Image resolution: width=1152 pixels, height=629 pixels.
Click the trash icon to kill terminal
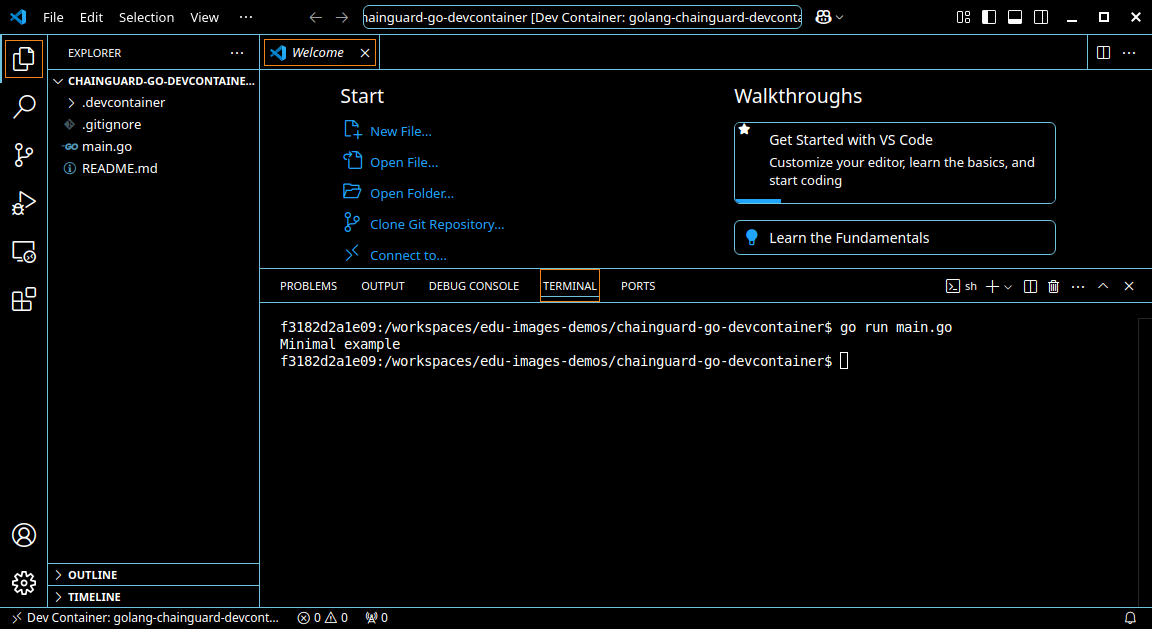[x=1053, y=286]
